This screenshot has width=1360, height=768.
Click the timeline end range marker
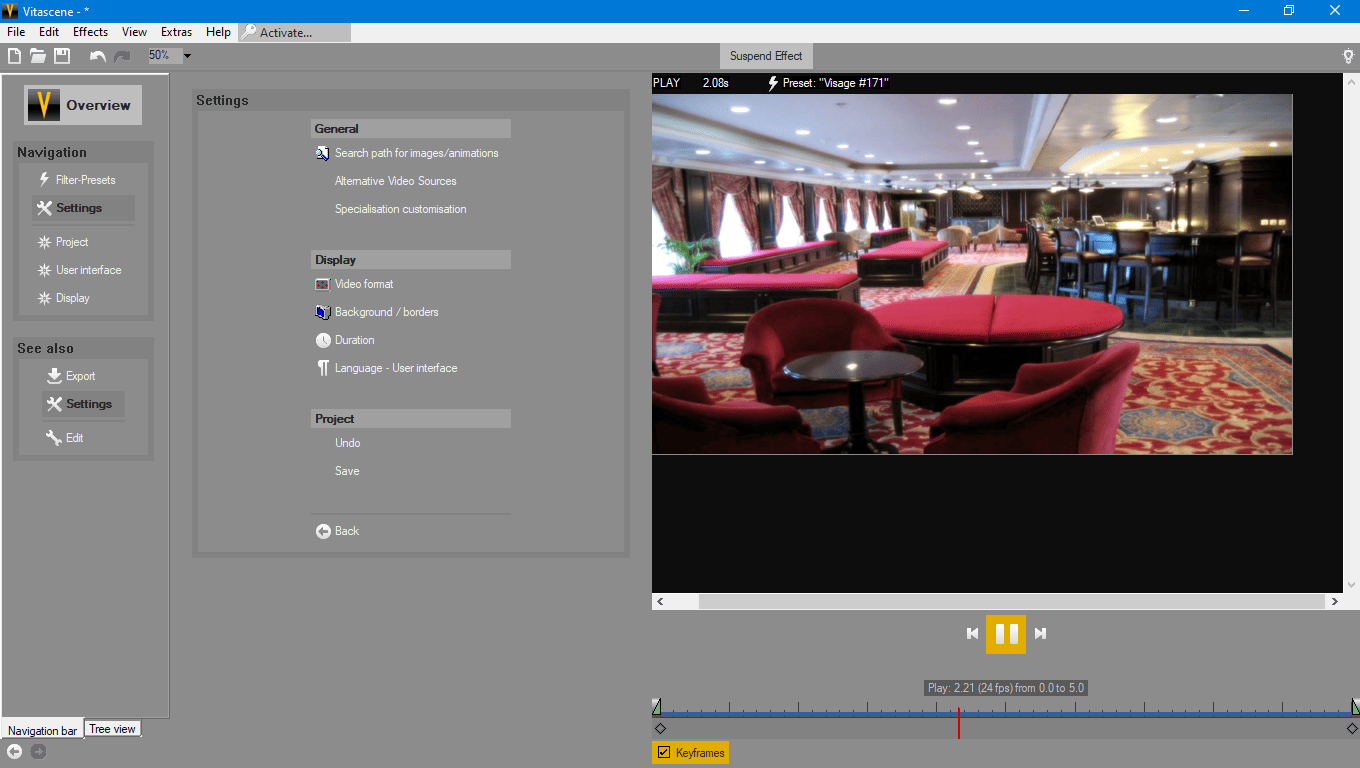point(1355,708)
